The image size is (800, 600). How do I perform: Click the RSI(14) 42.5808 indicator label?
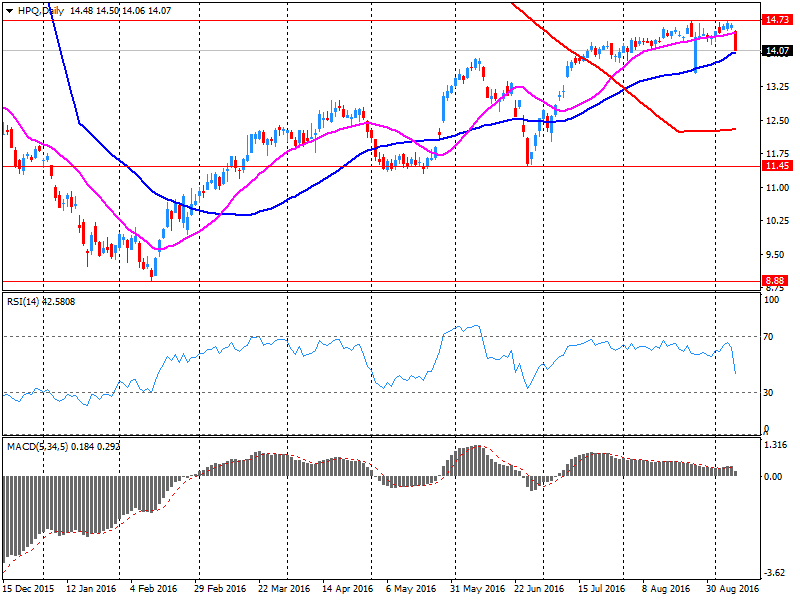point(41,302)
